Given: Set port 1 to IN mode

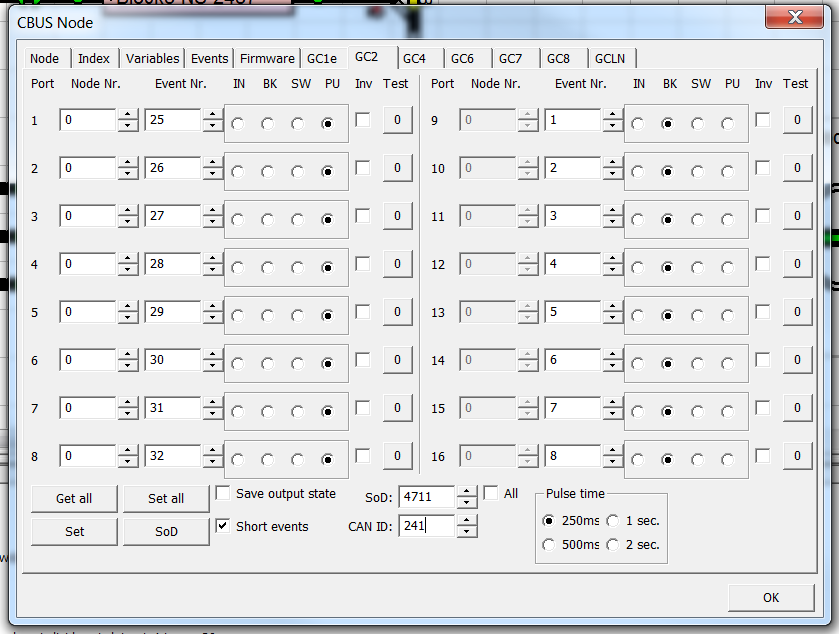Looking at the screenshot, I should [x=238, y=124].
